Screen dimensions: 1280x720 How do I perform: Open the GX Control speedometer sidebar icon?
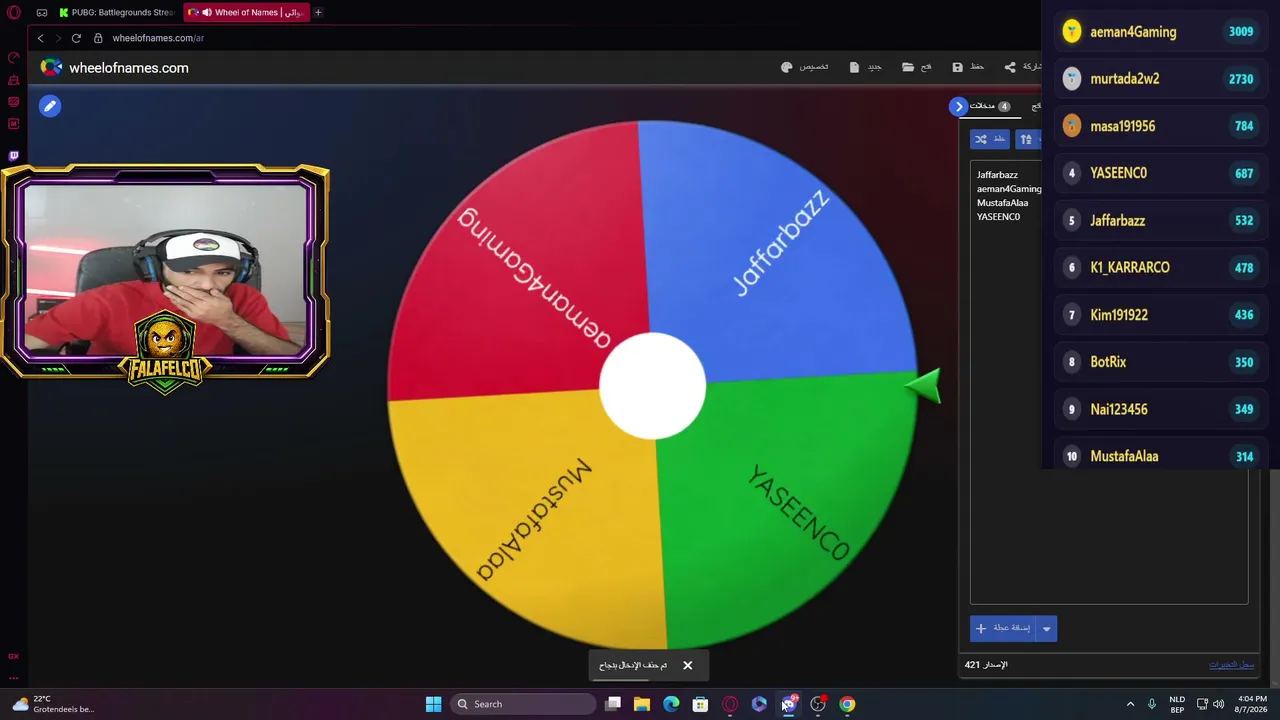click(x=14, y=58)
